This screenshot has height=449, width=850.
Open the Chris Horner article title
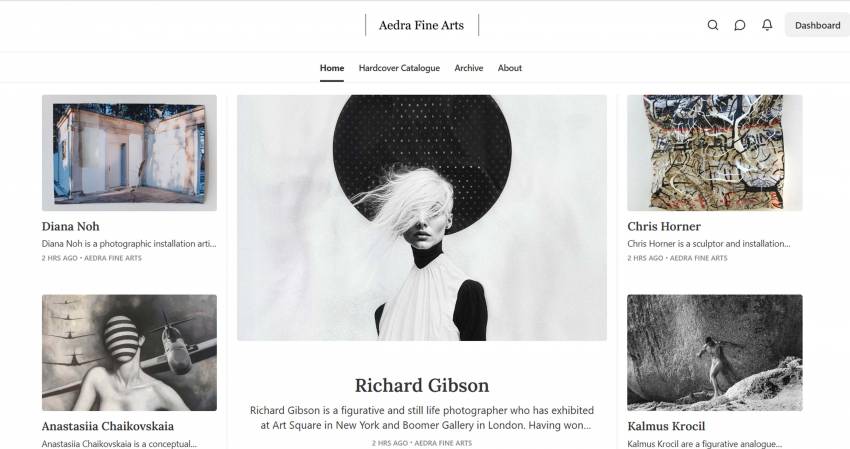(664, 226)
